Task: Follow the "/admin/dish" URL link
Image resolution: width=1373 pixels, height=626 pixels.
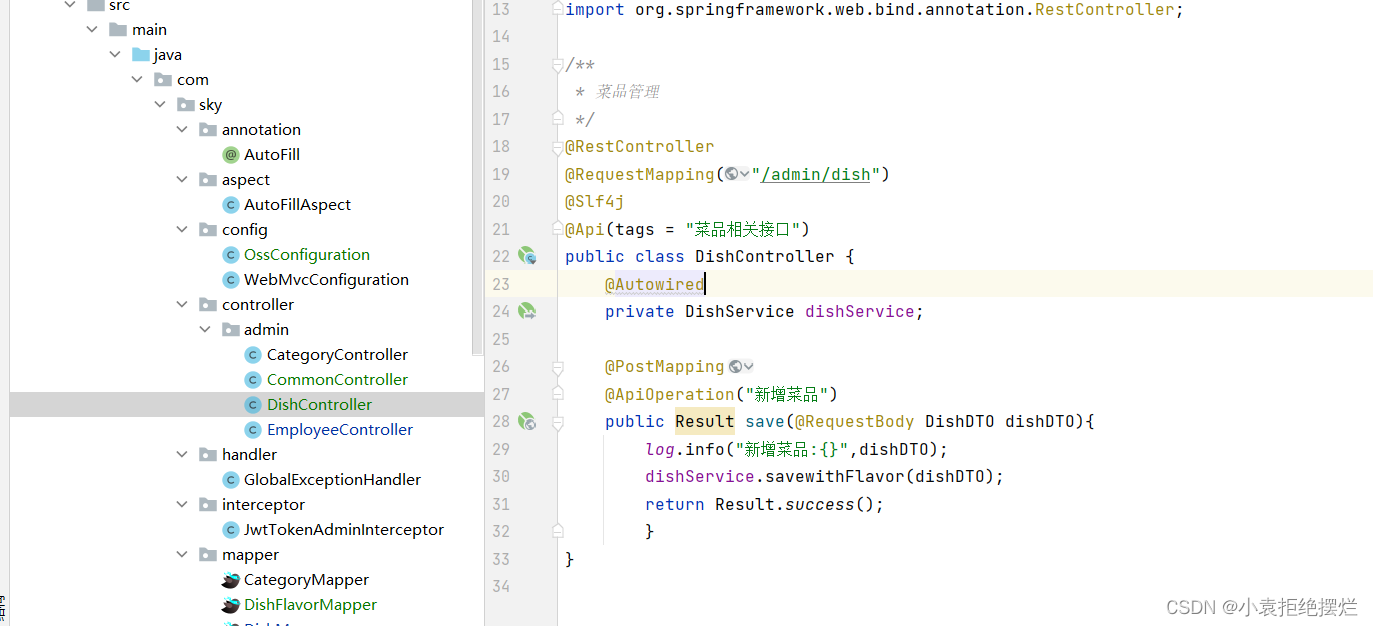Action: pos(816,174)
